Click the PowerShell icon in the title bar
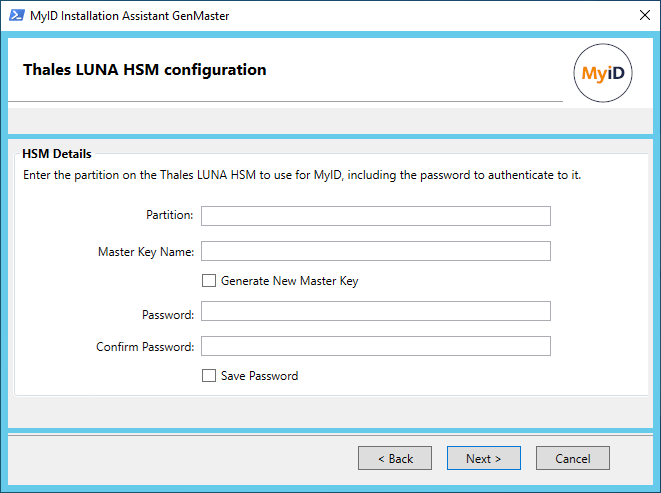This screenshot has height=493, width=661. coord(17,16)
